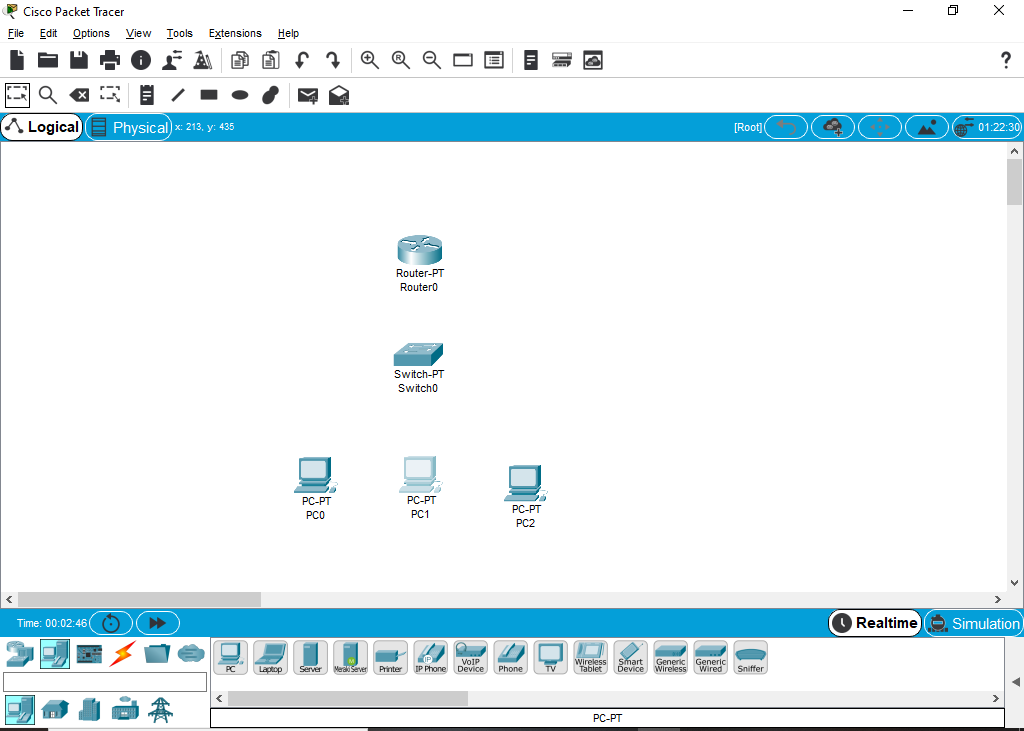Pick the Sniffer device

point(750,657)
